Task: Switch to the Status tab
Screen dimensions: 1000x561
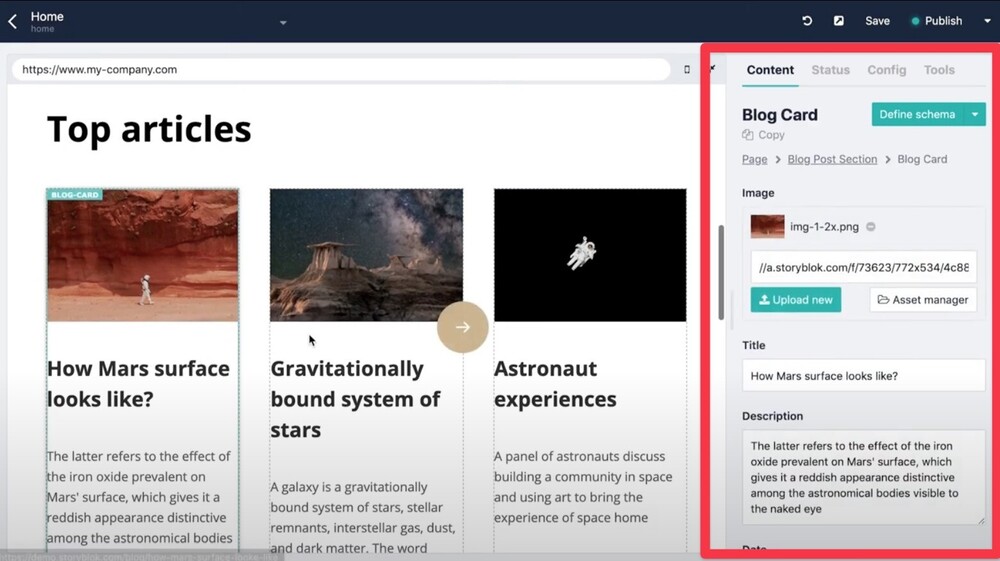Action: (830, 70)
